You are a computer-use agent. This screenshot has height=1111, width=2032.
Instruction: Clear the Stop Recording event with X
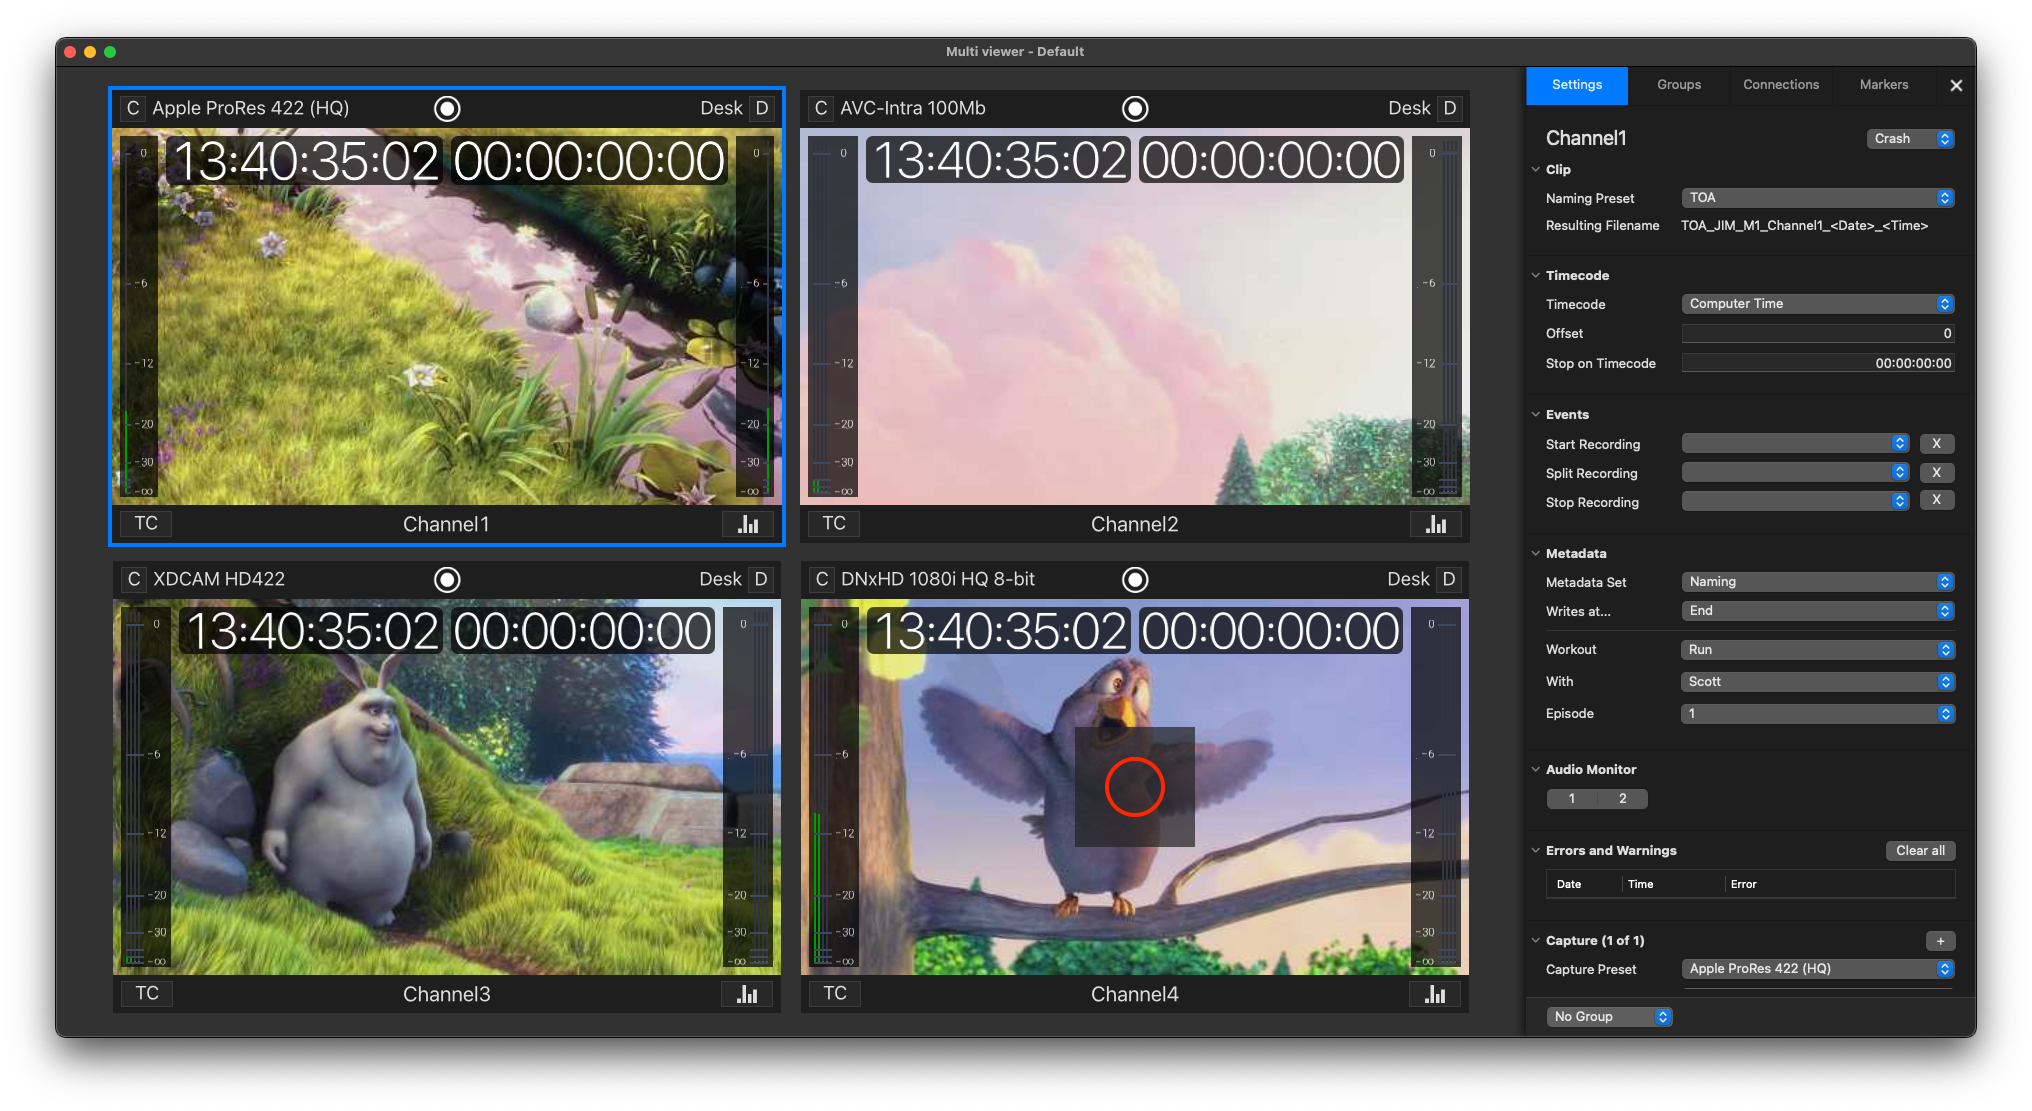tap(1936, 500)
